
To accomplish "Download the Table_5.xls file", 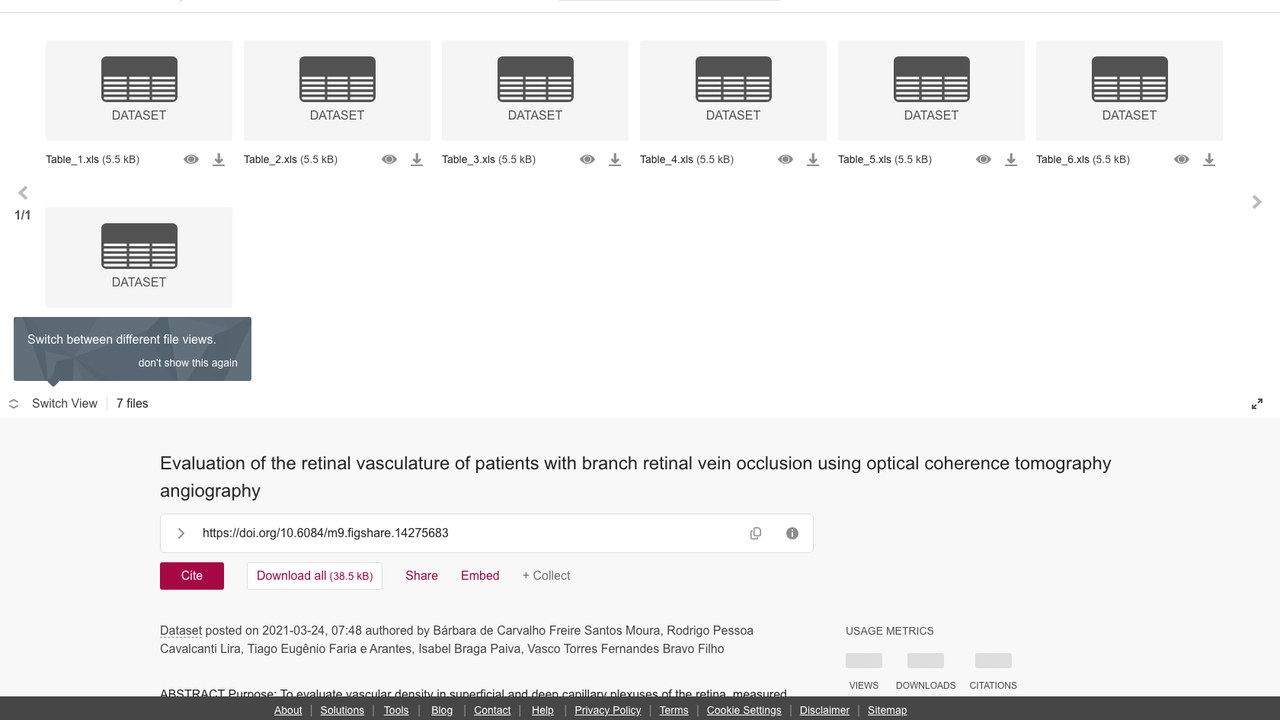I will [x=1010, y=159].
